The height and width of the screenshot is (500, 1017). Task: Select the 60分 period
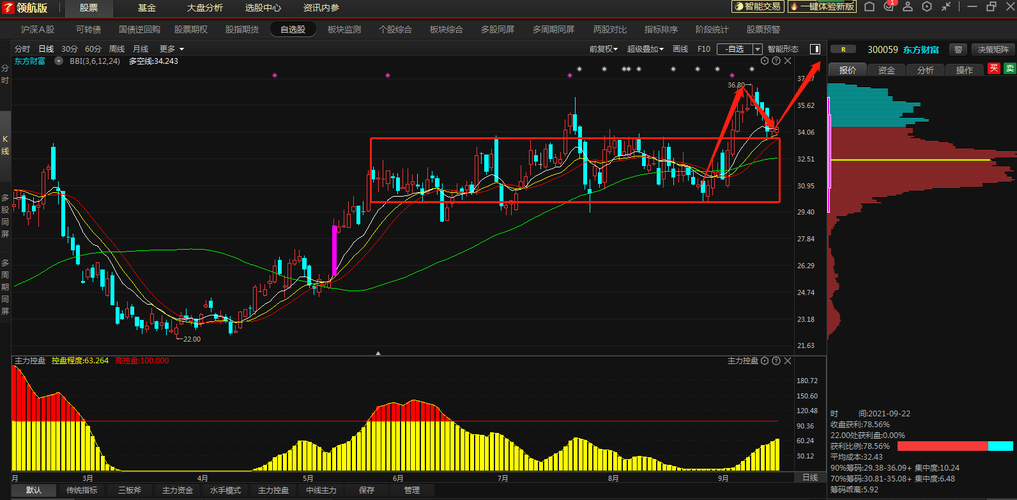(x=93, y=49)
